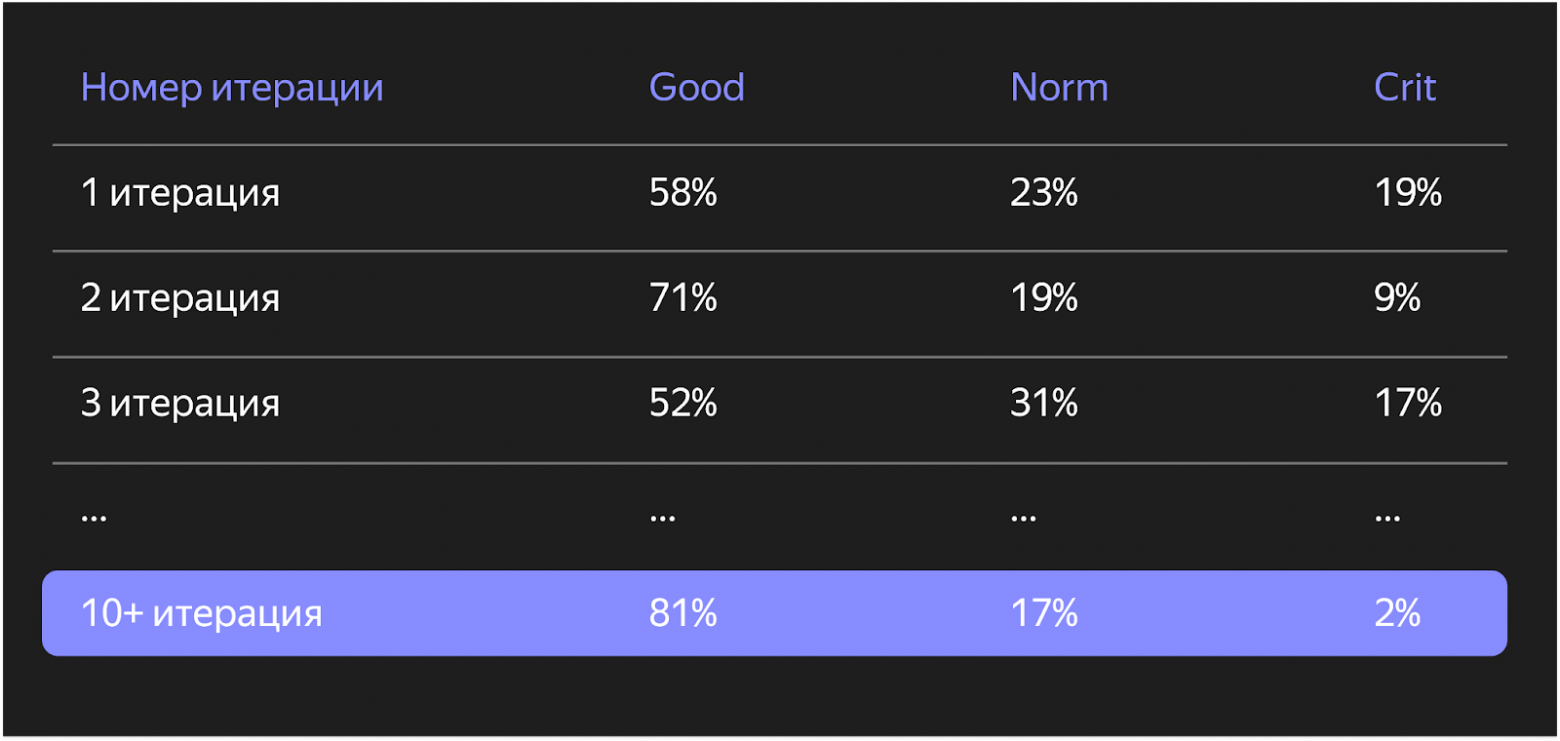
Task: Select the 'Norm' column header
Action: point(1059,88)
